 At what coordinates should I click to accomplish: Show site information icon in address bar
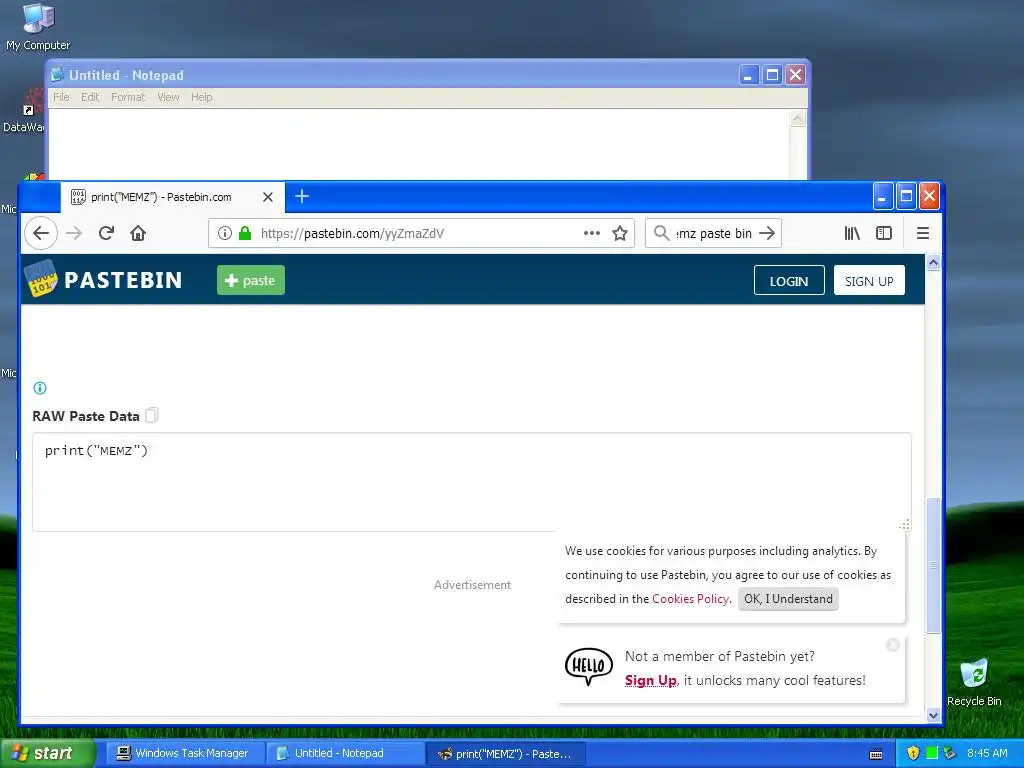tap(225, 233)
